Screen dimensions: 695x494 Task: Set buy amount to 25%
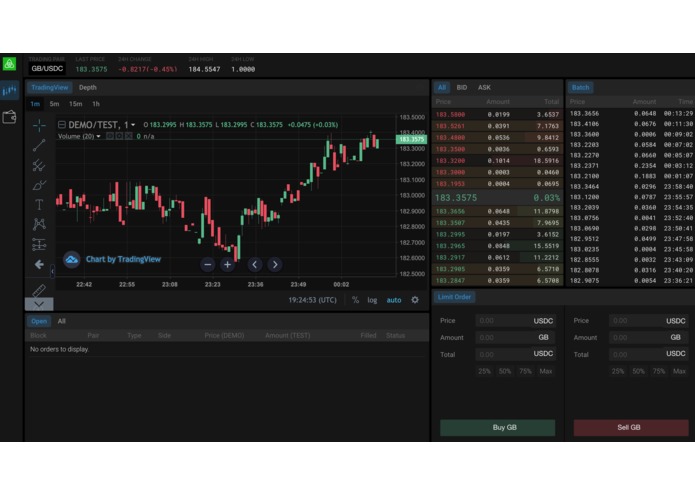point(484,371)
